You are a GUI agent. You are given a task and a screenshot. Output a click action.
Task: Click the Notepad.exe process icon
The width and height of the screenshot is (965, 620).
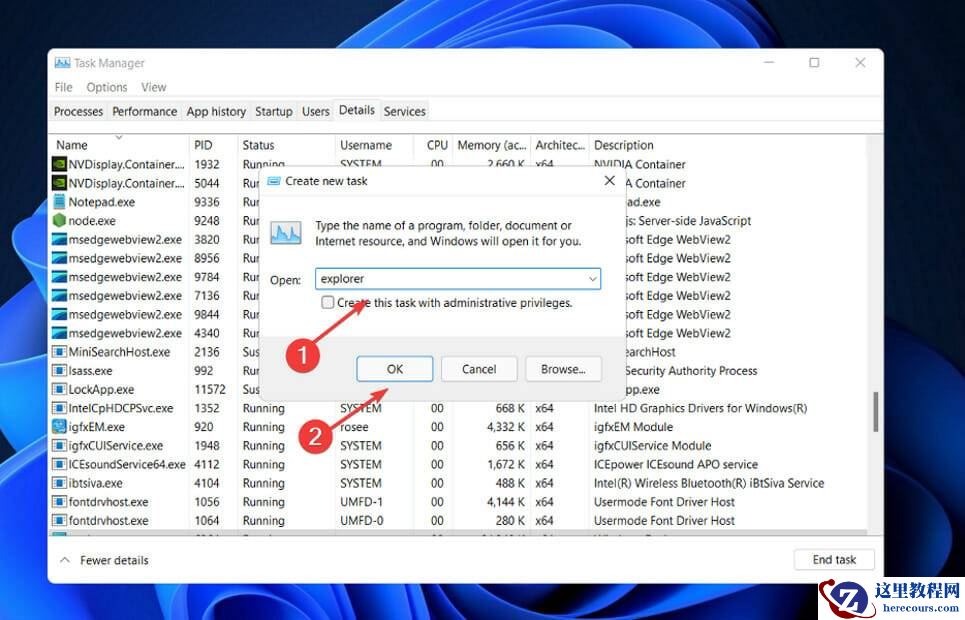pos(60,201)
